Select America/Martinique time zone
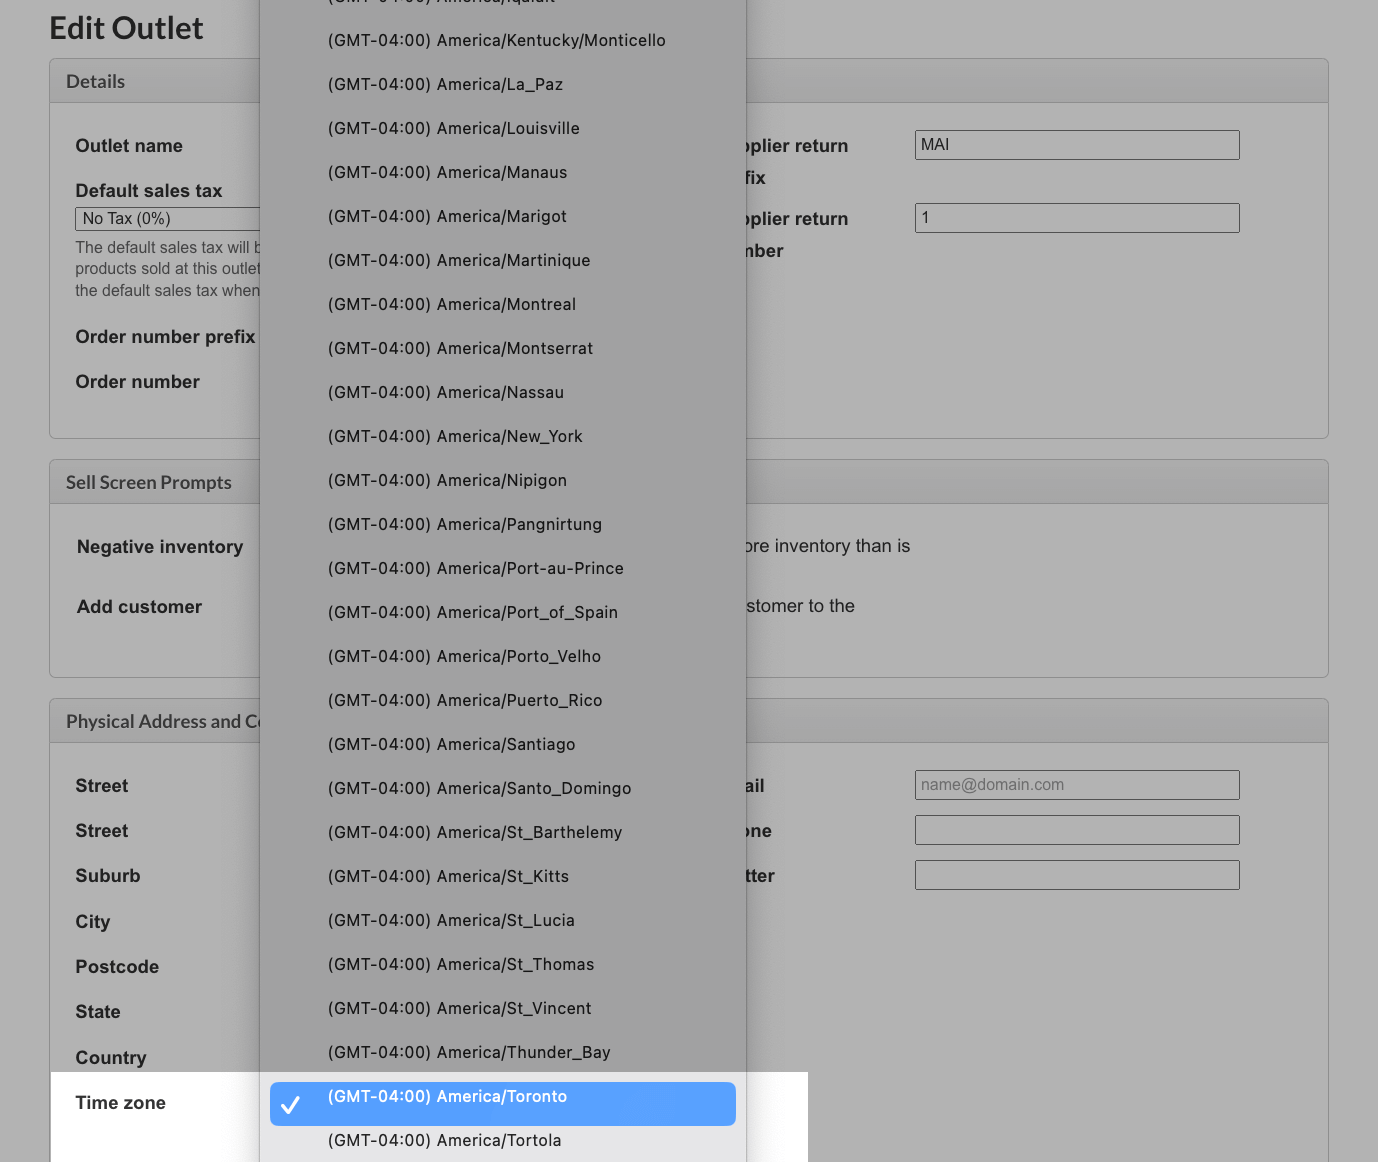Screen dimensions: 1378x1162 click(458, 261)
